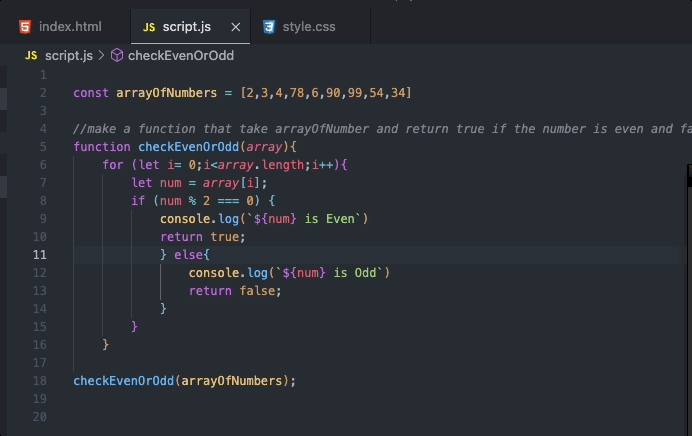692x436 pixels.
Task: Click 'is Odd' string on line 12
Action: pos(355,273)
